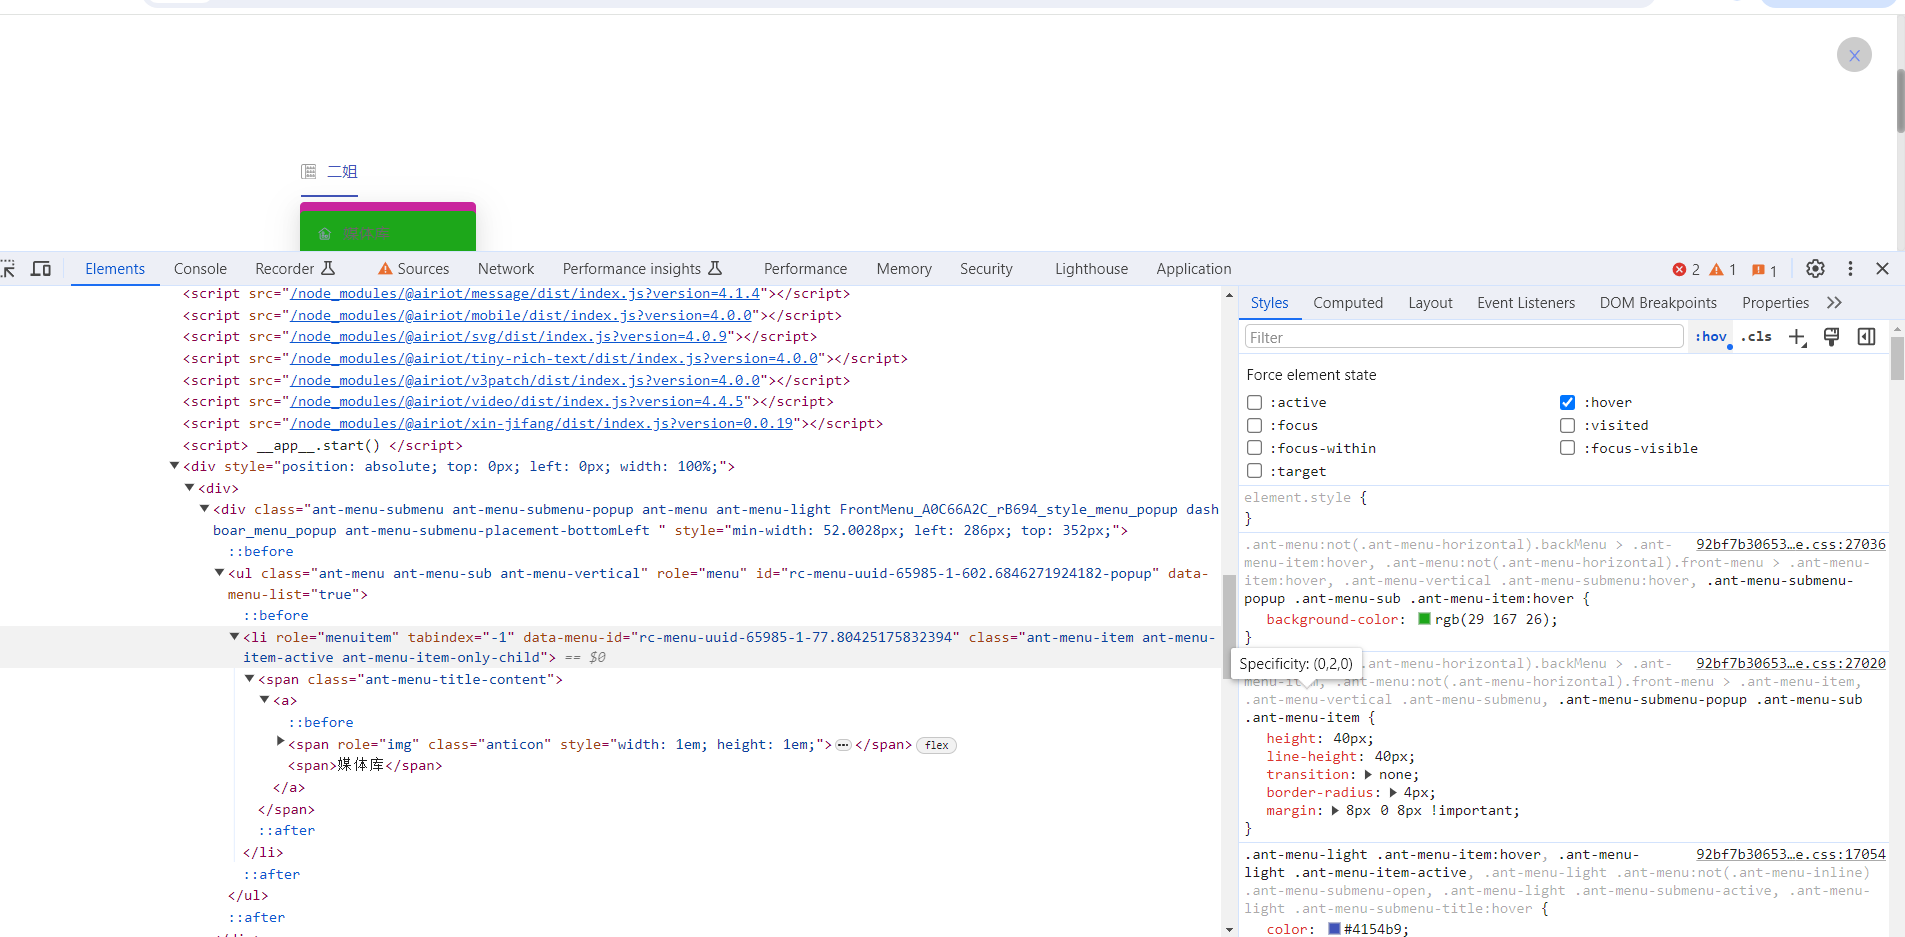Enable the :target forced state
Image resolution: width=1905 pixels, height=937 pixels.
pos(1254,471)
